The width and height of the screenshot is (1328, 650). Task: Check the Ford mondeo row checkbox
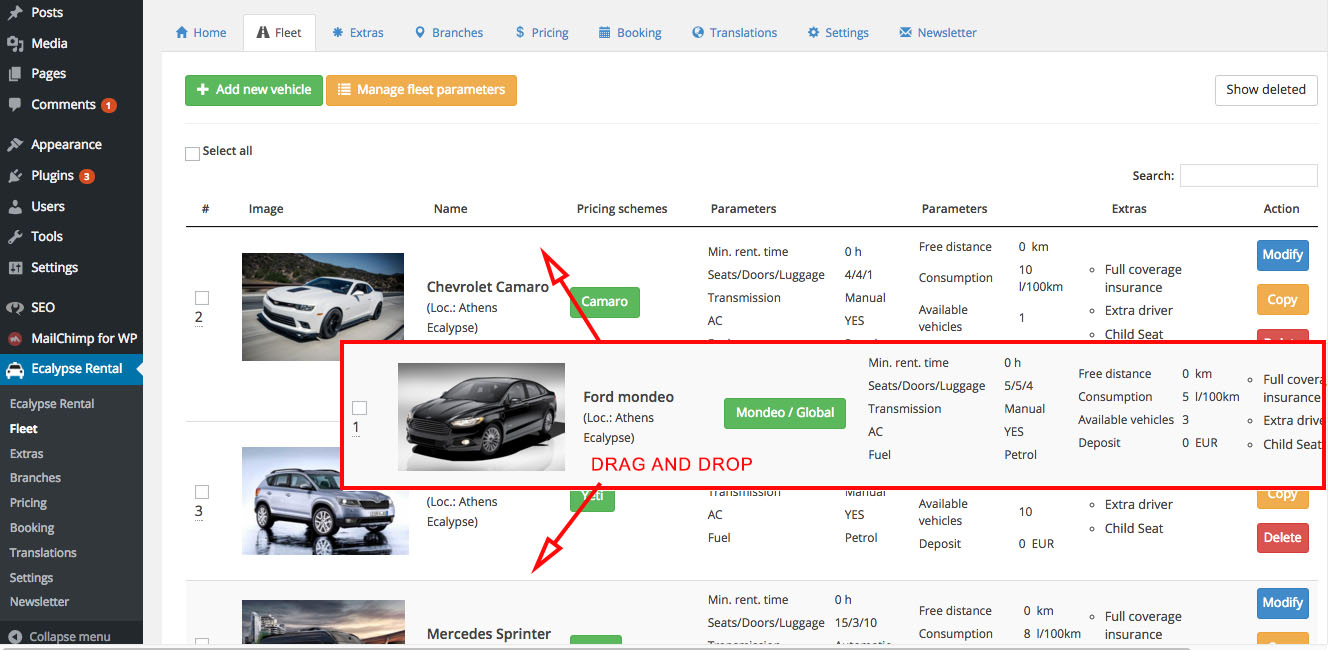coord(360,408)
